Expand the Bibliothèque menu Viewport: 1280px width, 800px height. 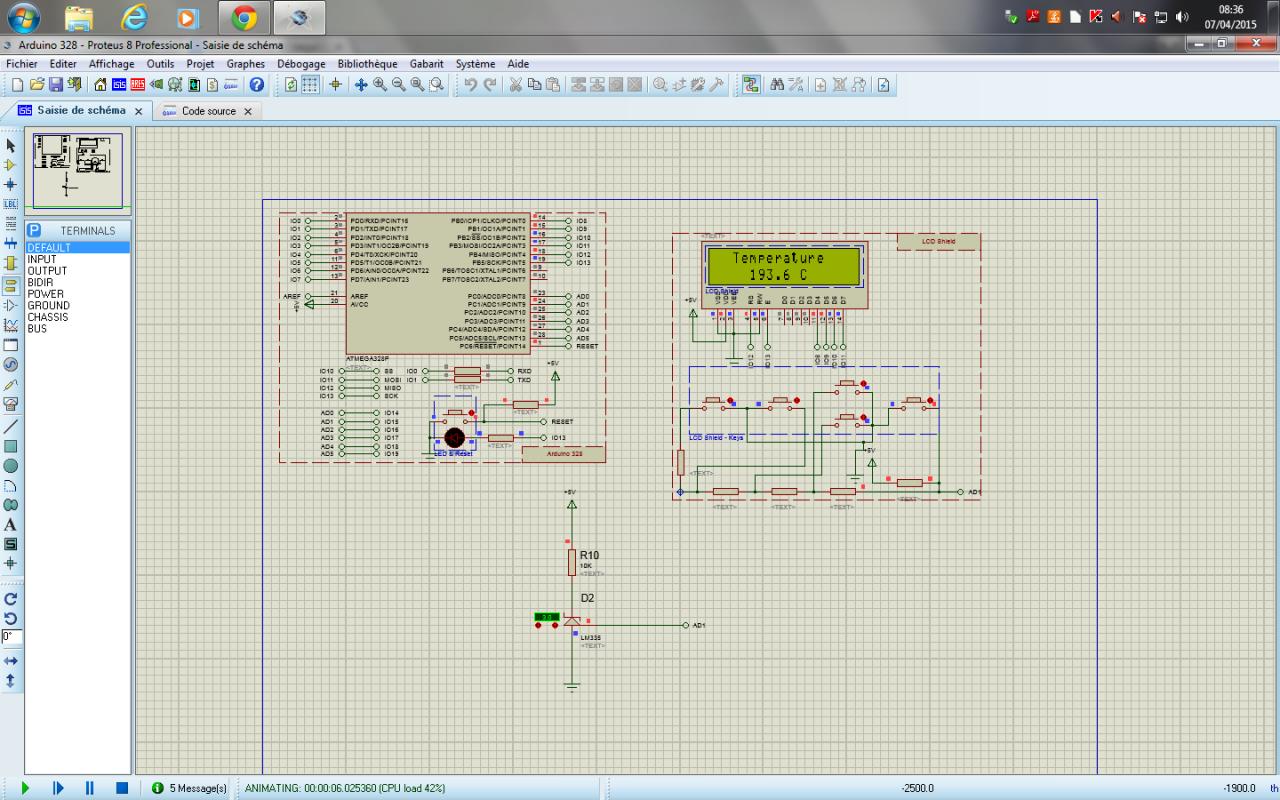tap(367, 64)
